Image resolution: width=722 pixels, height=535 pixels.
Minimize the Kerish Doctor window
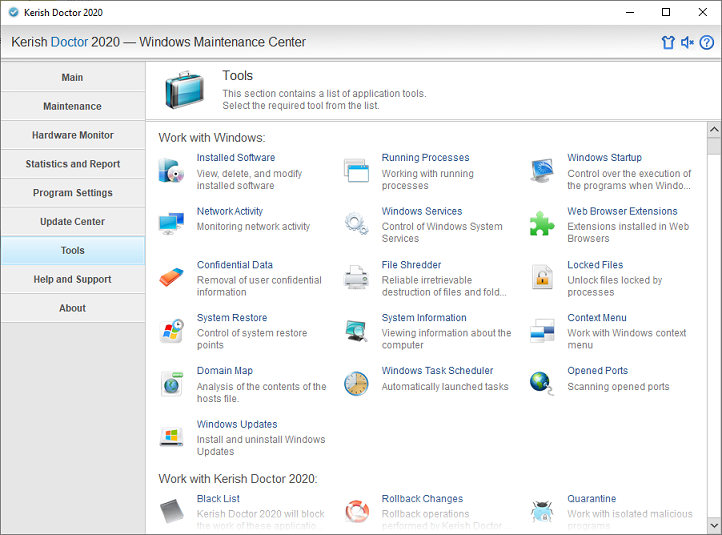pyautogui.click(x=630, y=12)
